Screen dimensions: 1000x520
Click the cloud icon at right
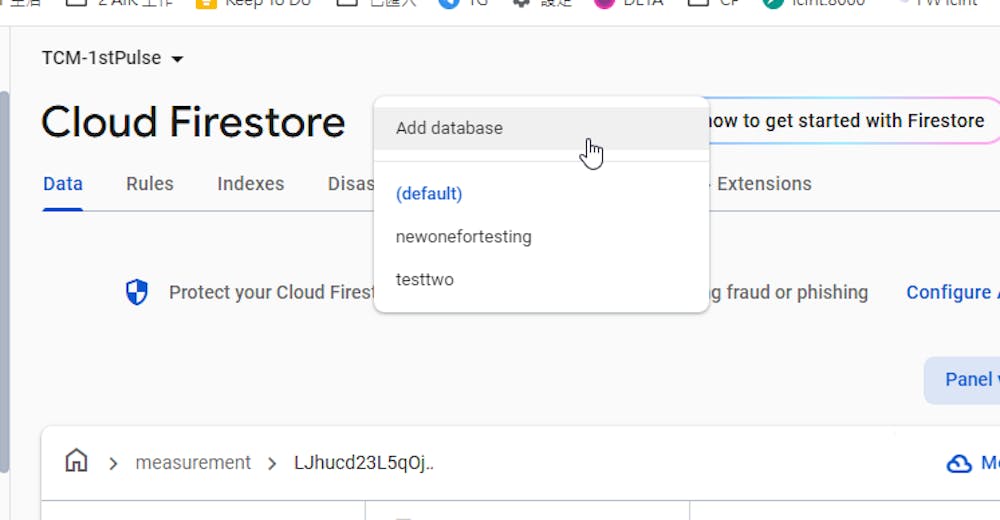959,463
